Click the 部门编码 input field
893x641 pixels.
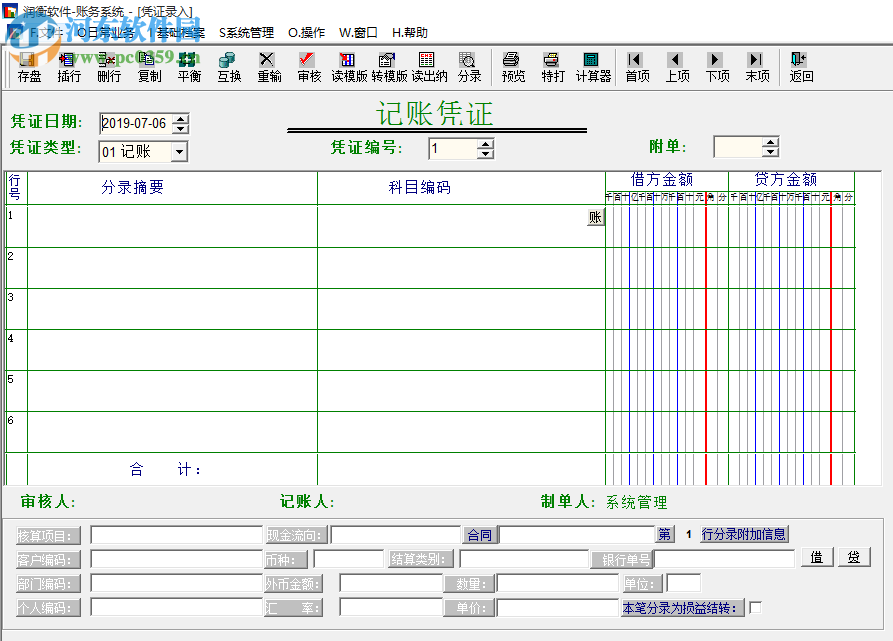pos(177,583)
